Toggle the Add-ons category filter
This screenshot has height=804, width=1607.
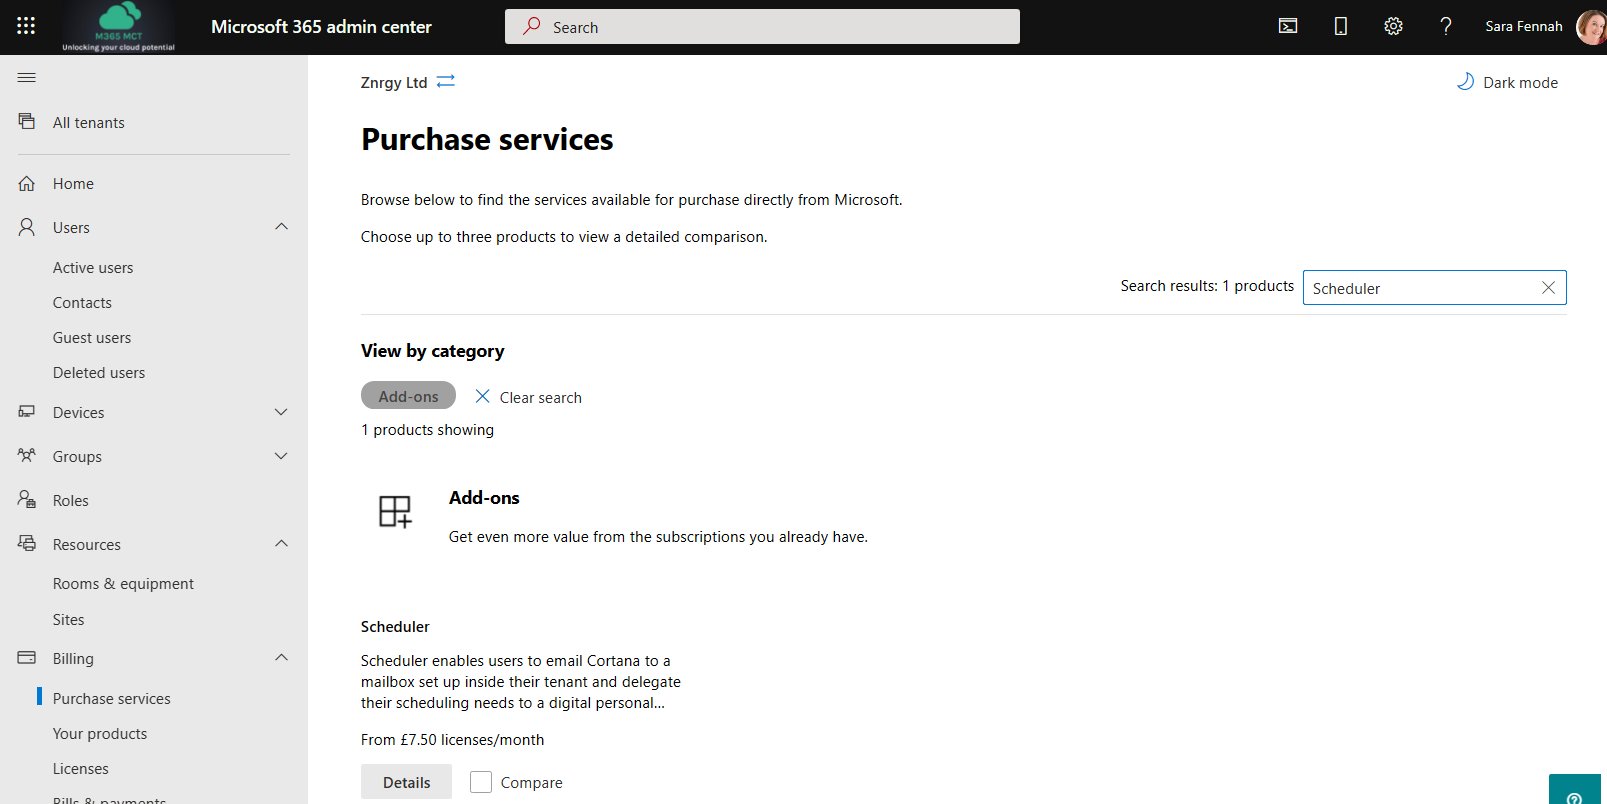click(x=408, y=396)
